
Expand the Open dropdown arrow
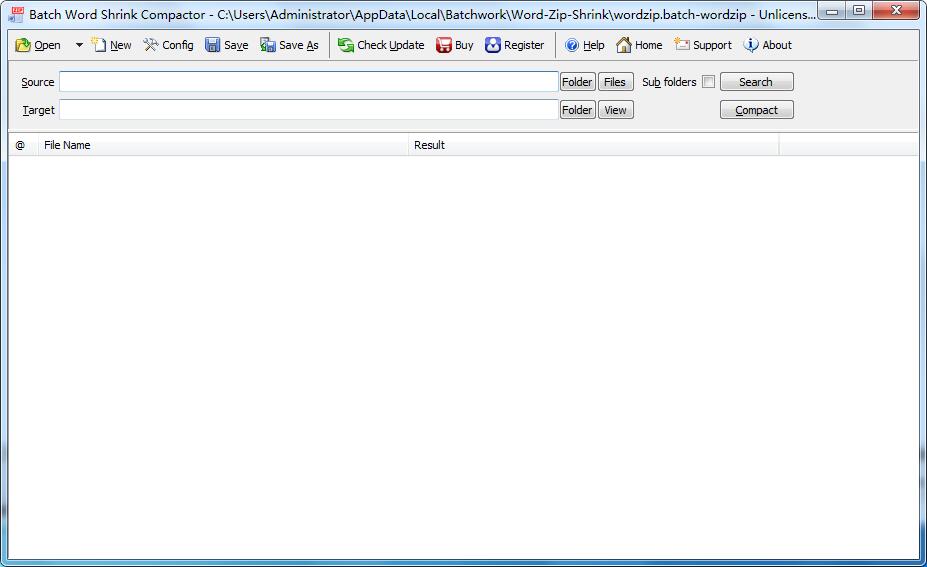coord(79,45)
